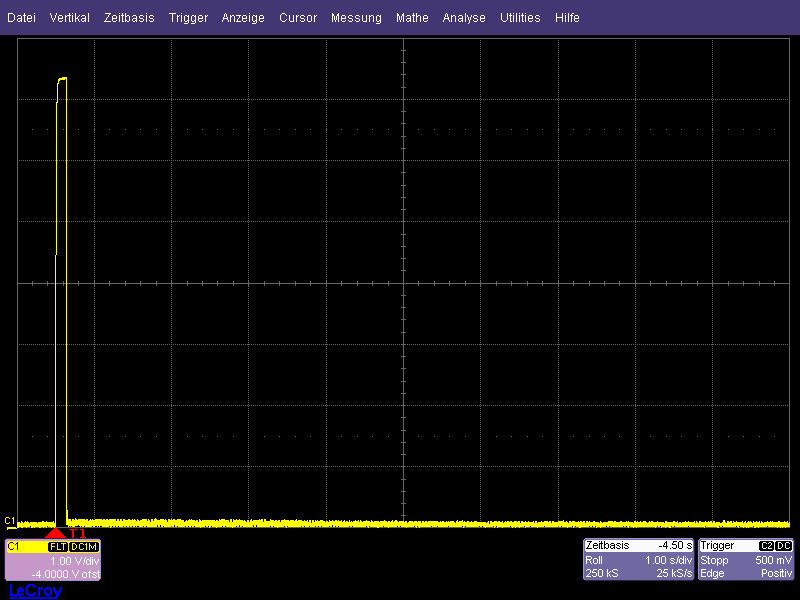Click the 500 mV trigger level value
The height and width of the screenshot is (600, 800).
[x=773, y=560]
